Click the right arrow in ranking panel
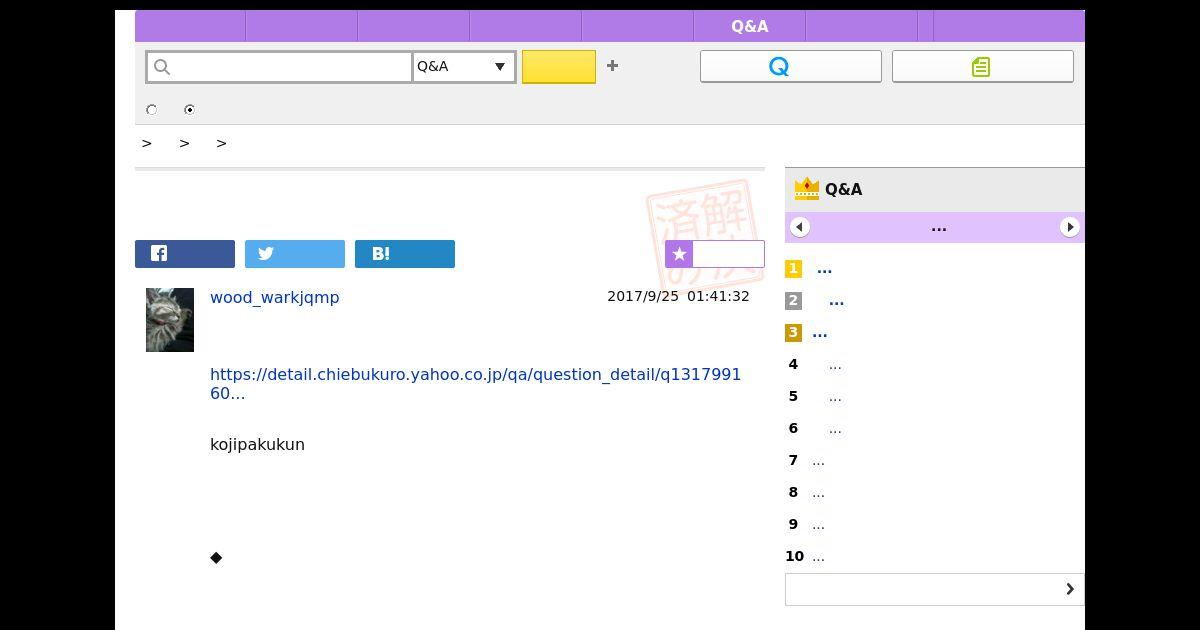The width and height of the screenshot is (1200, 630). (x=1070, y=227)
